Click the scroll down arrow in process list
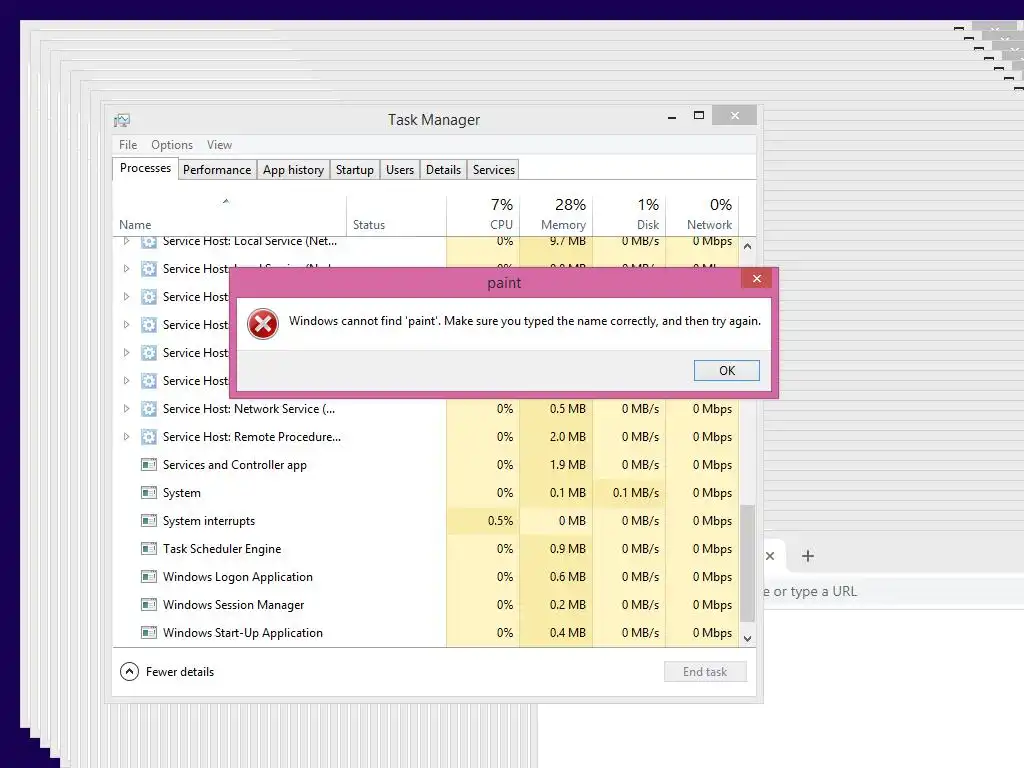Screen dimensions: 1024x768 click(x=748, y=639)
